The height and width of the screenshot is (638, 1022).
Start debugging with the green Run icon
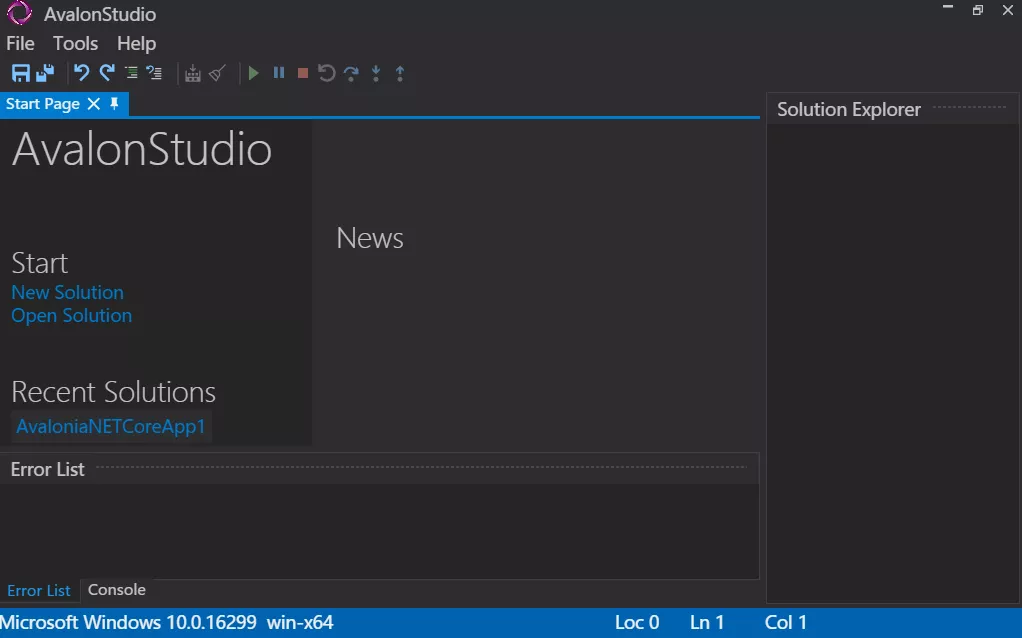[x=252, y=73]
